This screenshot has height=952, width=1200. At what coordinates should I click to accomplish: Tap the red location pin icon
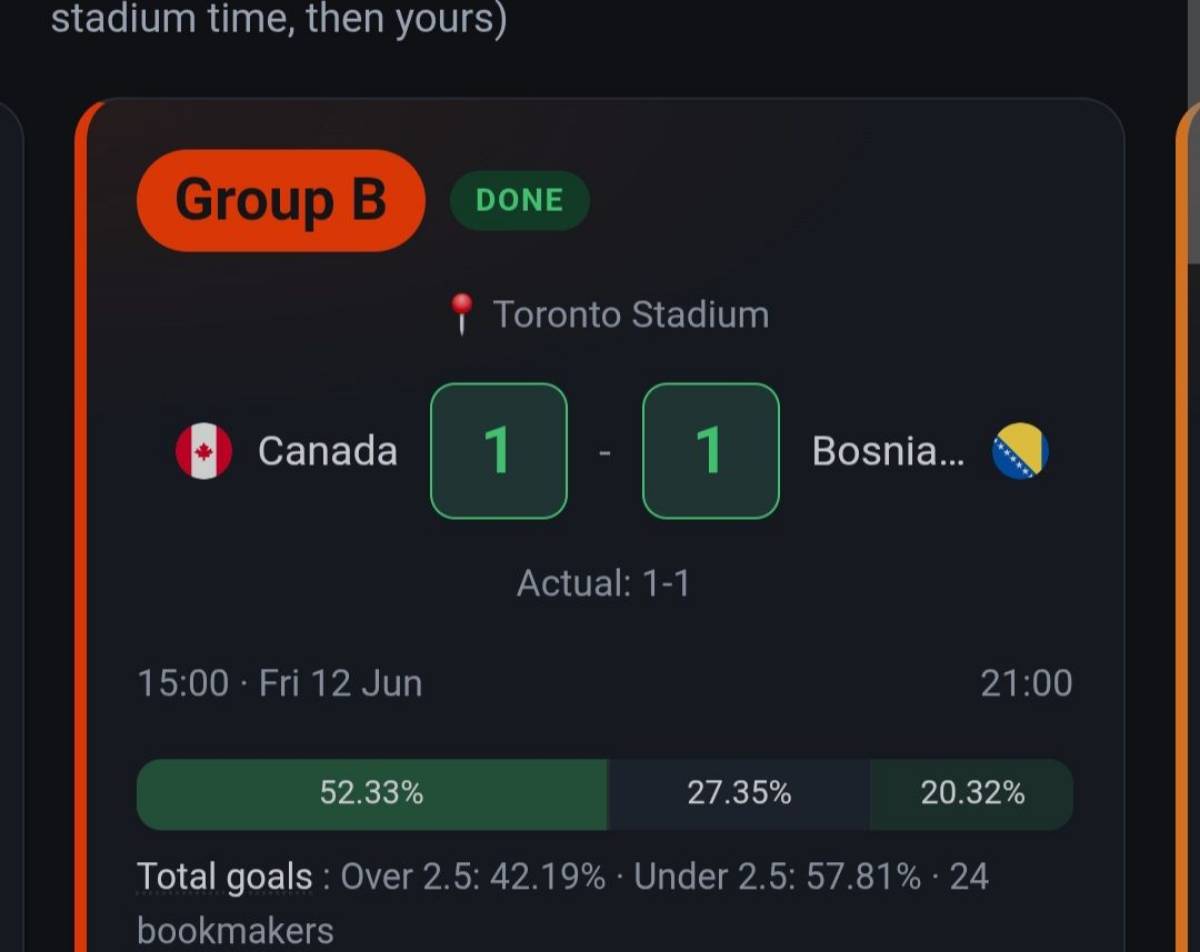tap(461, 314)
